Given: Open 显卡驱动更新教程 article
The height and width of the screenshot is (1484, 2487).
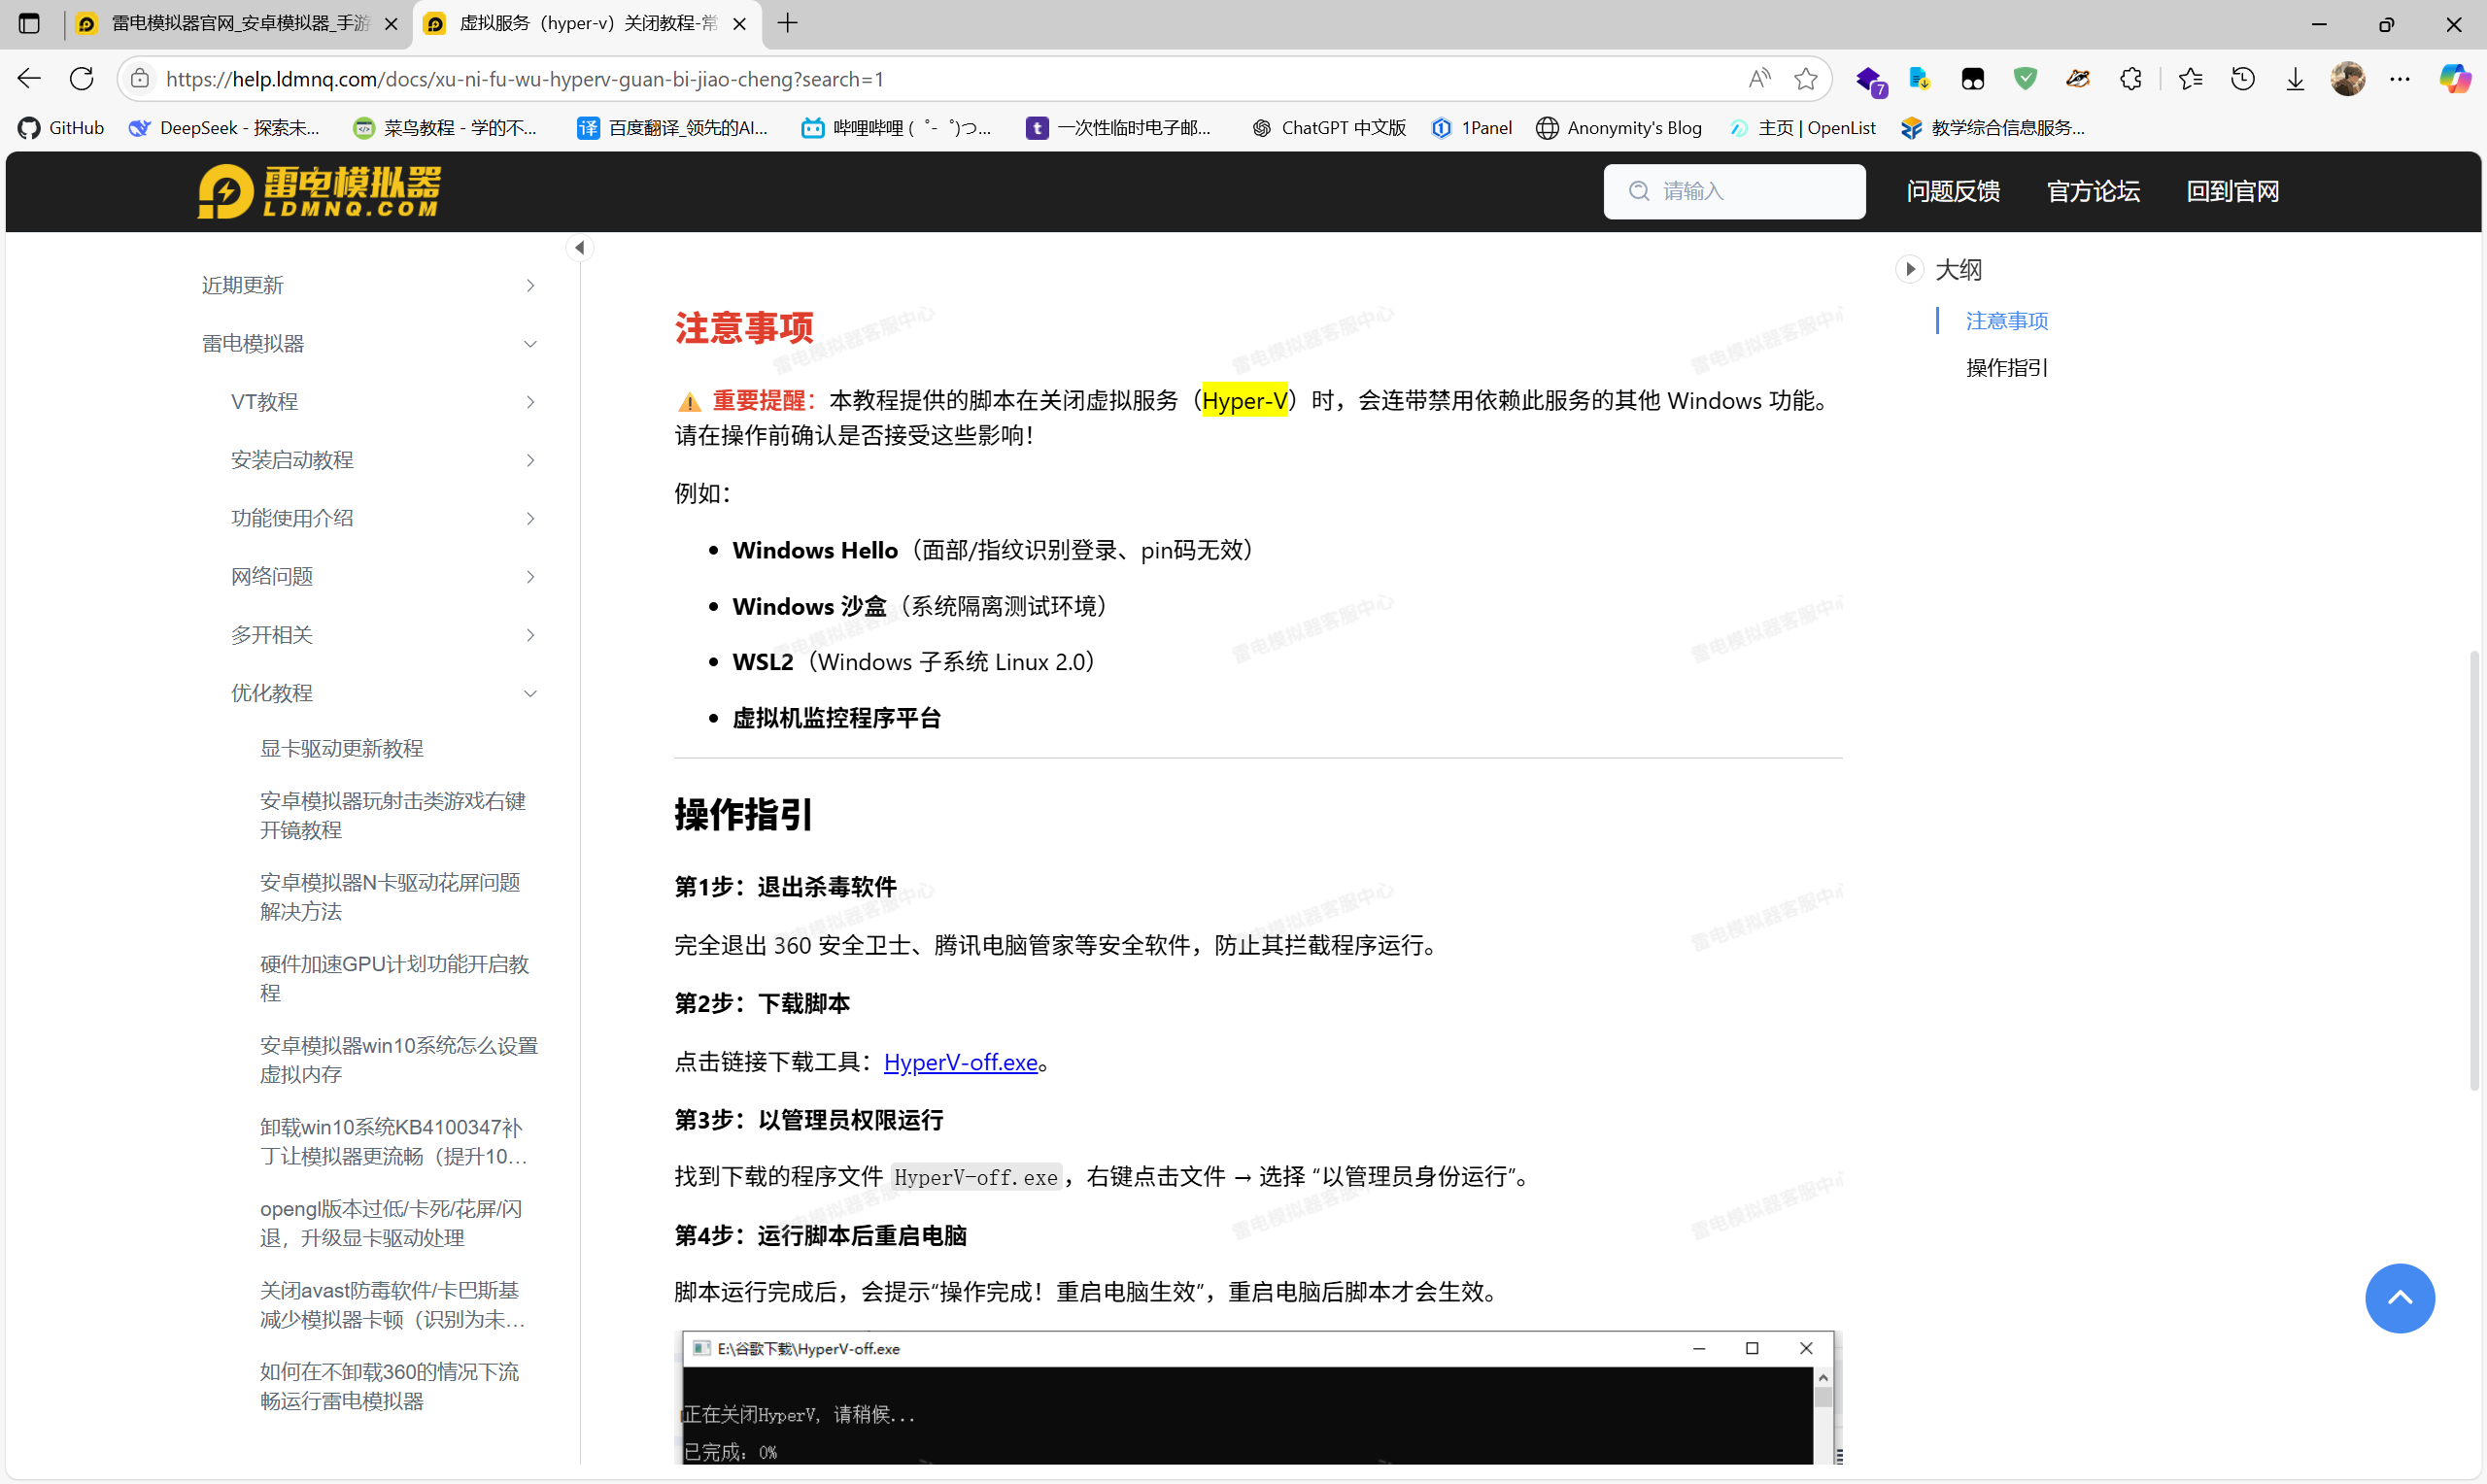Looking at the screenshot, I should [341, 749].
